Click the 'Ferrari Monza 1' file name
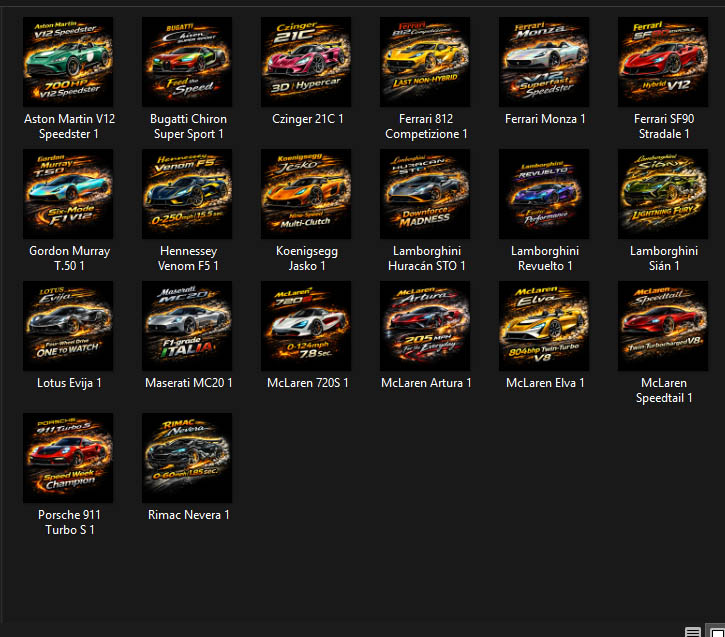Screen dimensions: 725x637 [x=545, y=119]
